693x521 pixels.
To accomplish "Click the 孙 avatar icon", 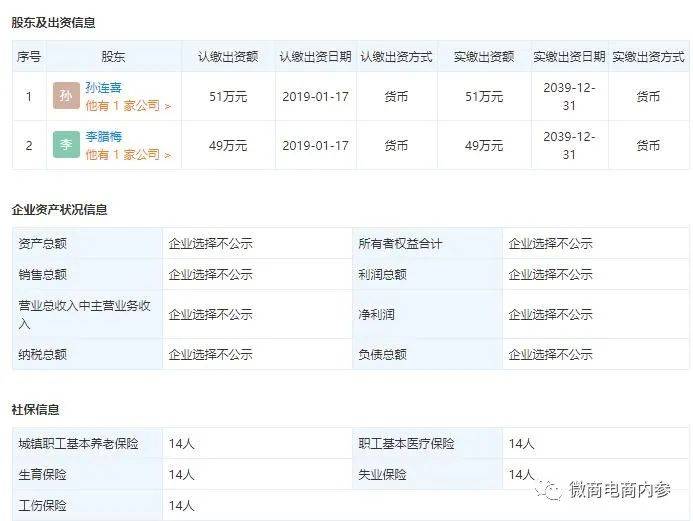I will [66, 95].
